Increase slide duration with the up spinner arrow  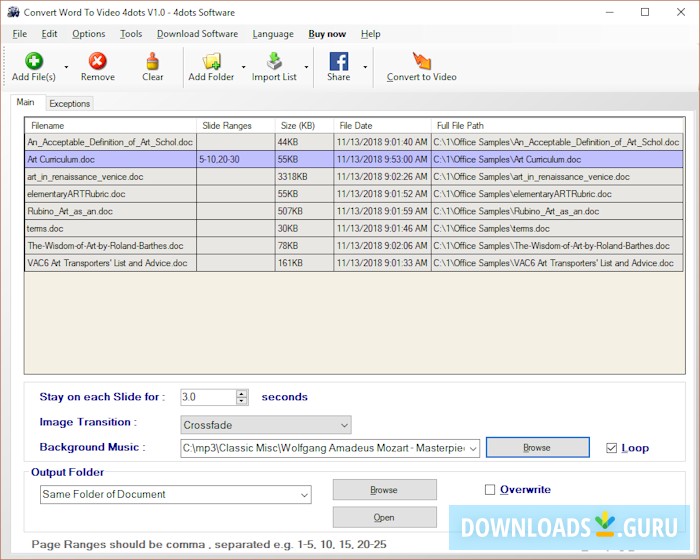(242, 393)
